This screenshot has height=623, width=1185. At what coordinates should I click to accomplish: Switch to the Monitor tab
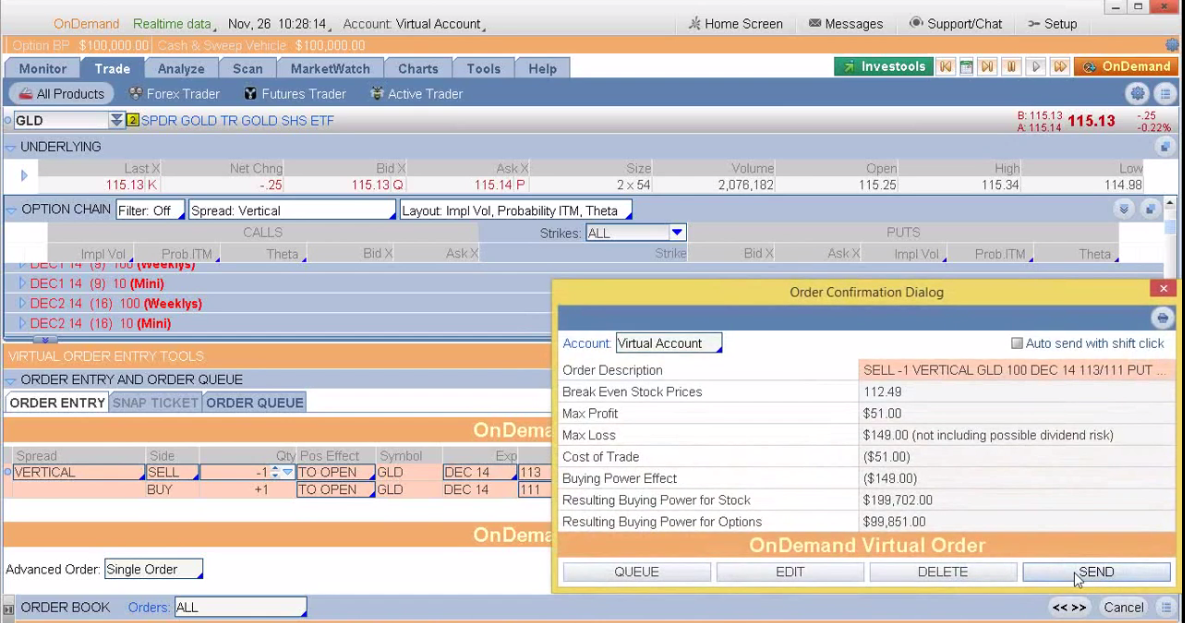click(x=42, y=68)
